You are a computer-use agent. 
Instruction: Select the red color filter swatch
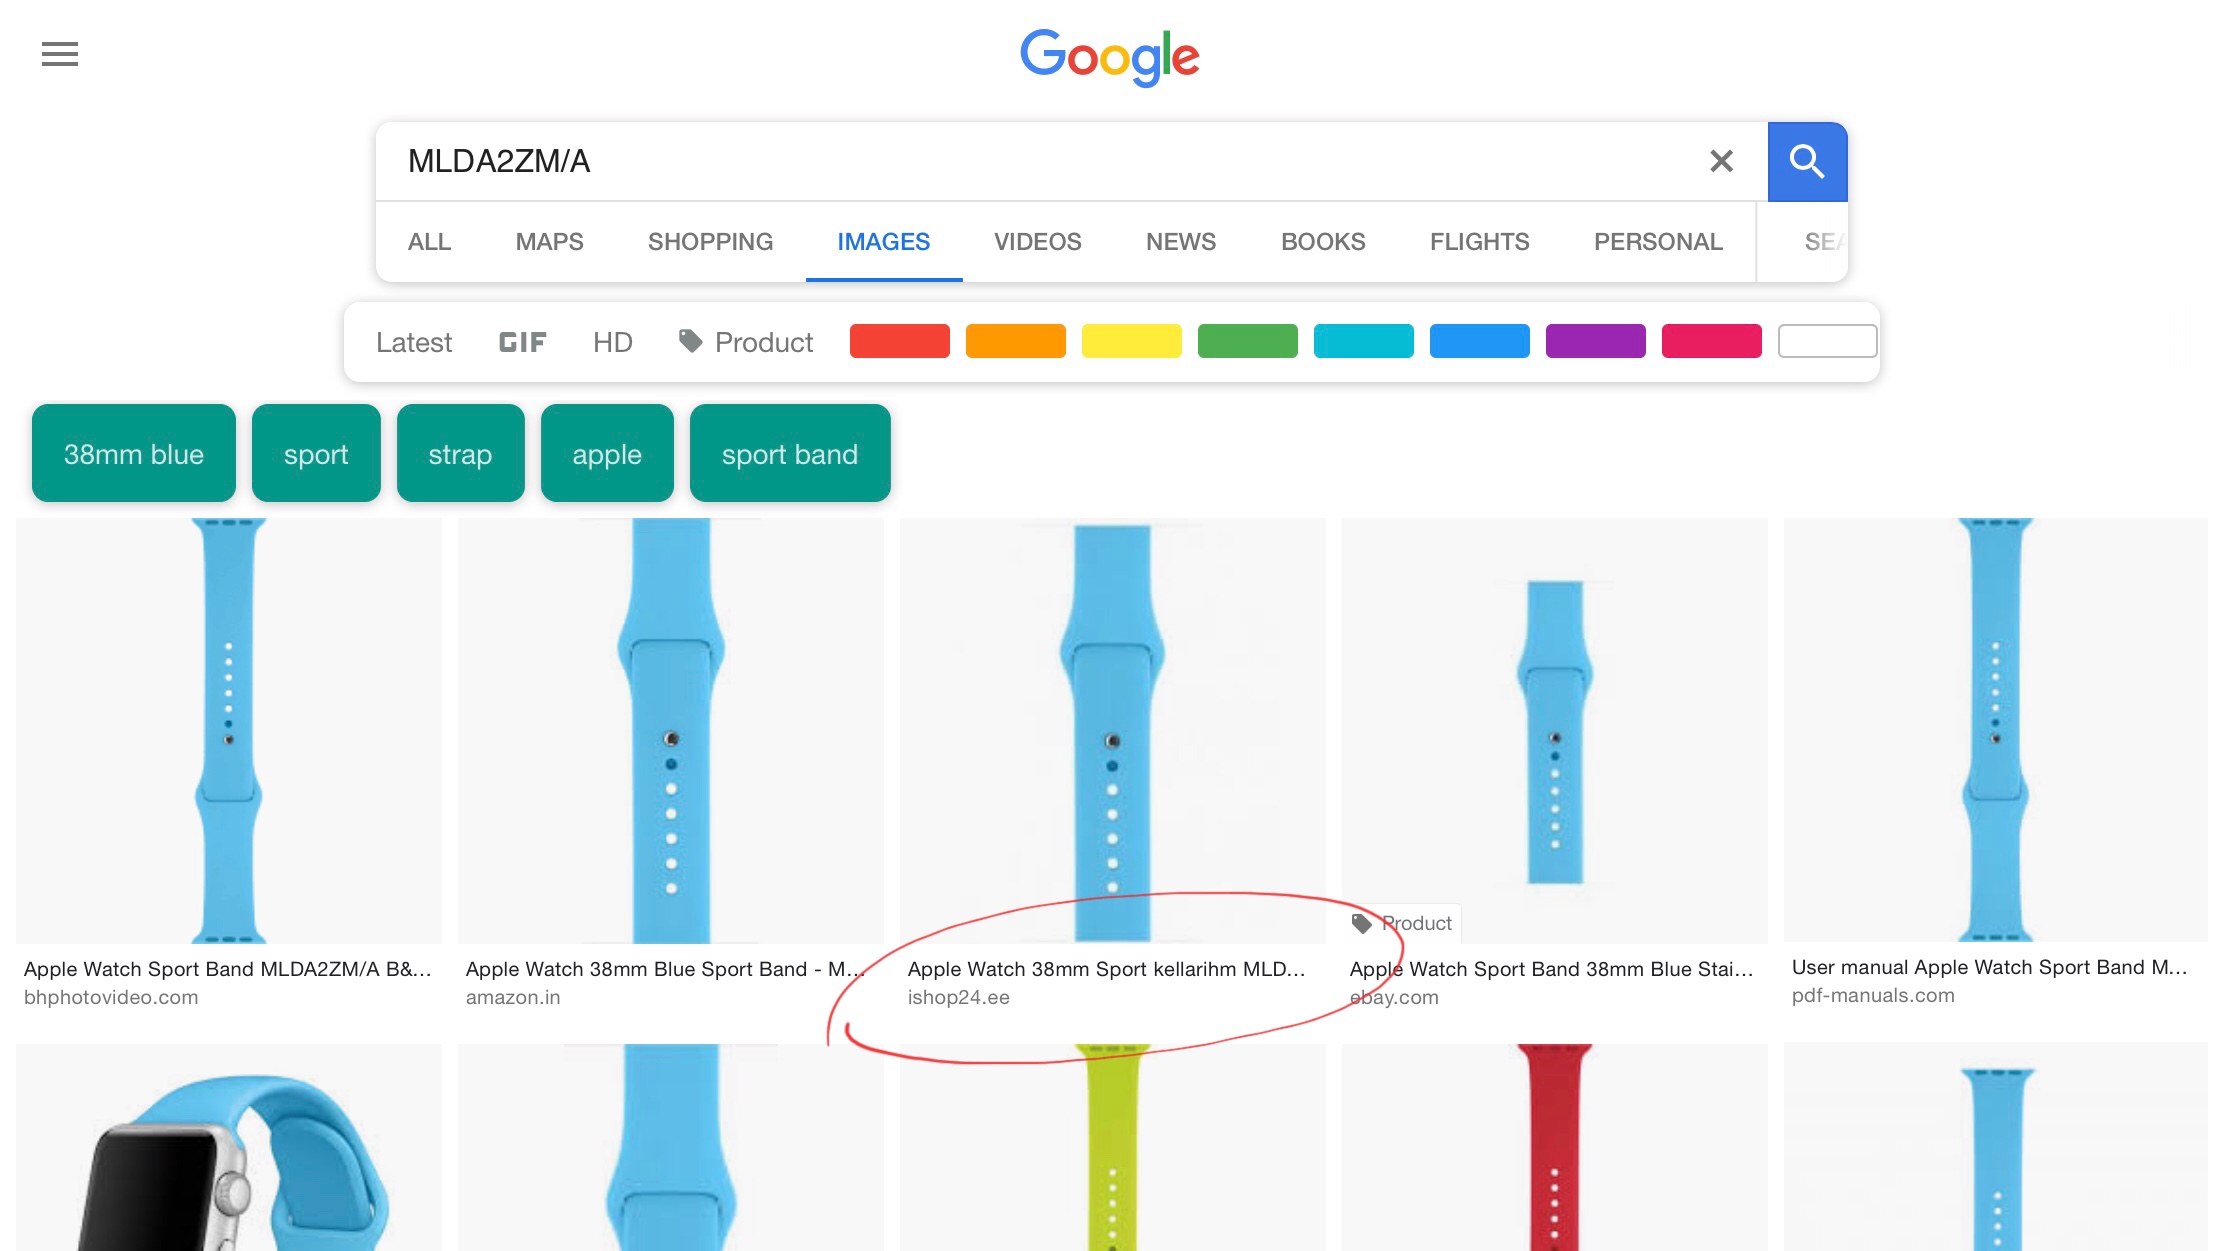pos(899,341)
